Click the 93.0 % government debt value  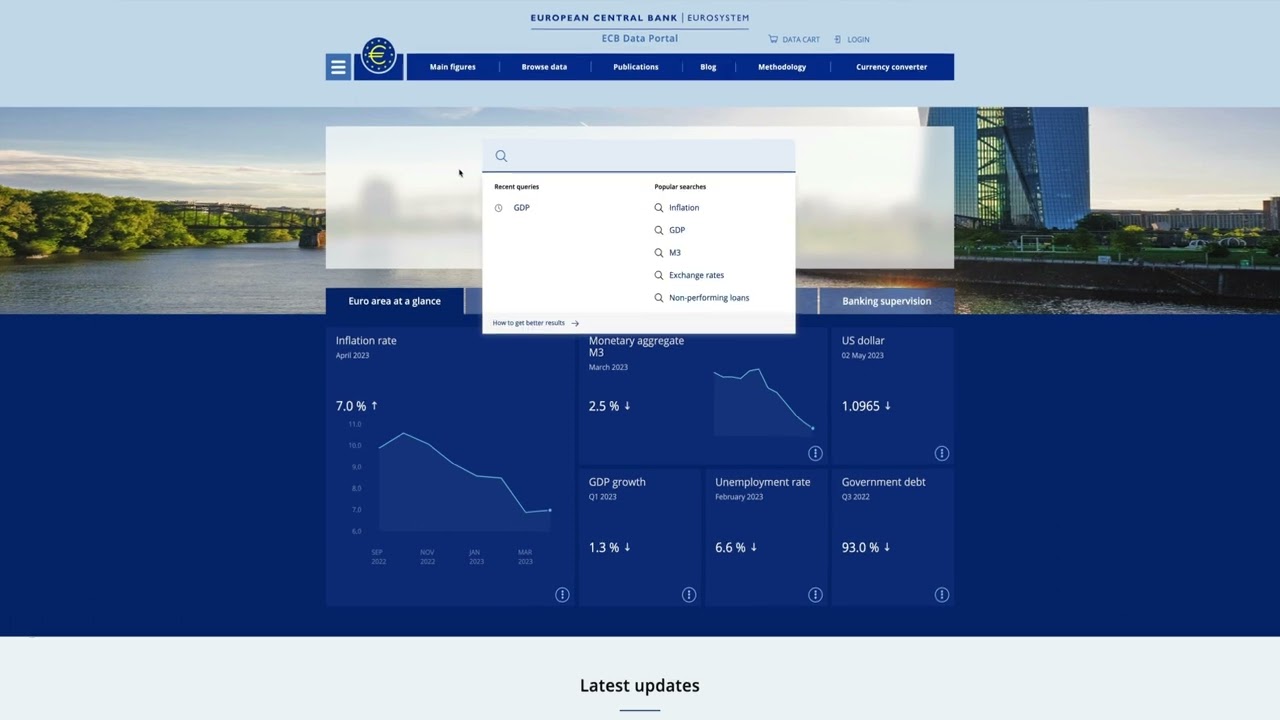pyautogui.click(x=860, y=548)
